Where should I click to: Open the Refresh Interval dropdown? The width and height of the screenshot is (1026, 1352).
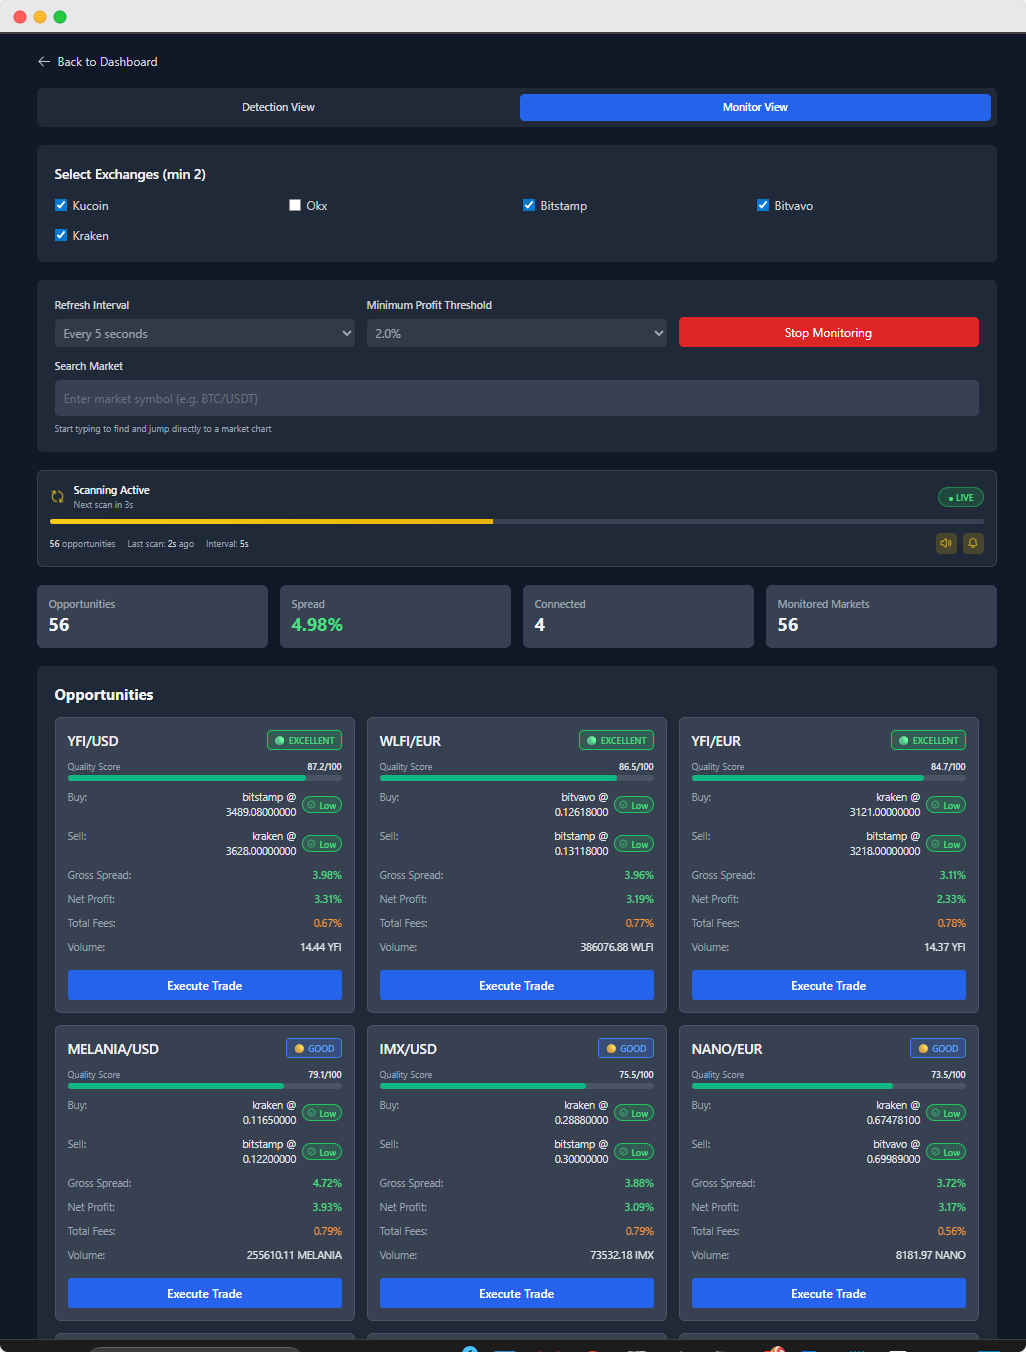(x=204, y=333)
